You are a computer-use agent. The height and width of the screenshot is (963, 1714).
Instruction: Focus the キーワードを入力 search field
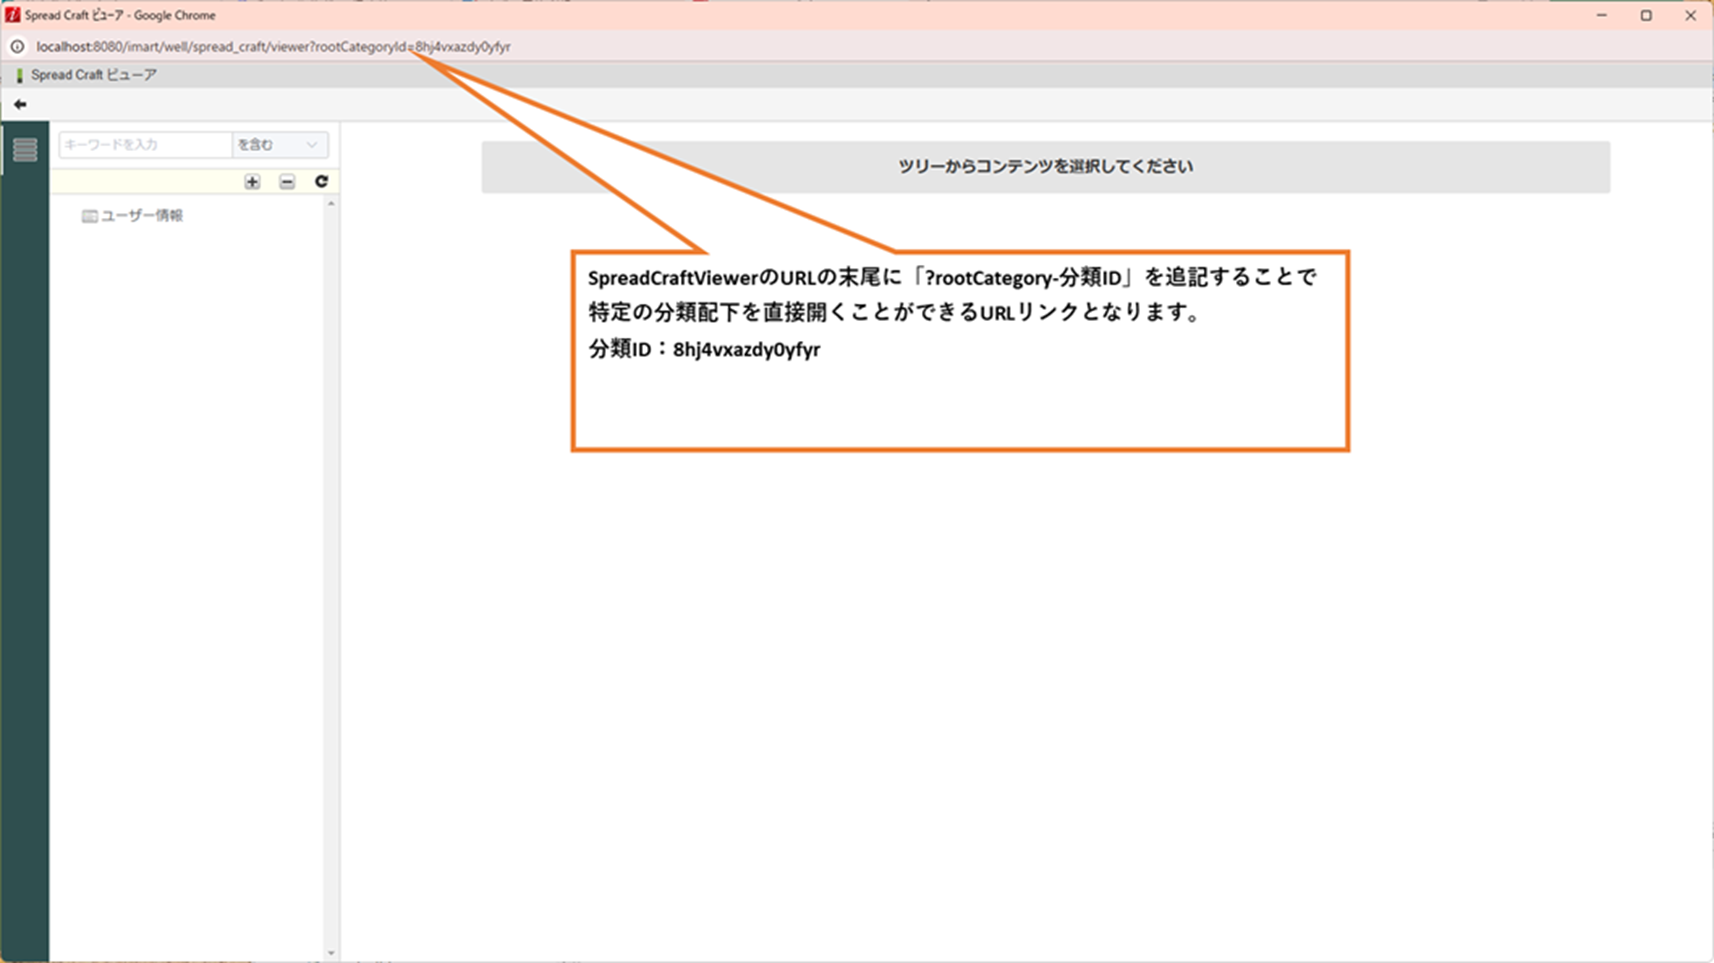point(145,145)
